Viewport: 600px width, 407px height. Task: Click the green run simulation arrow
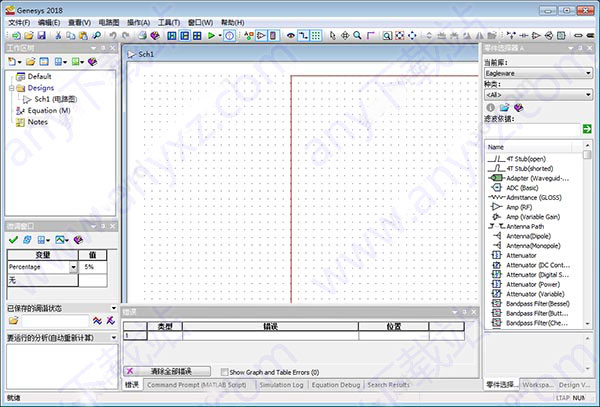click(211, 36)
